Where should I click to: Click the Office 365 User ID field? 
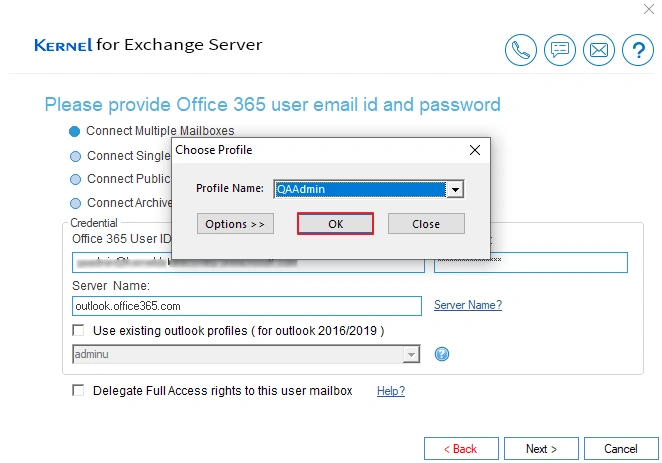tap(248, 263)
